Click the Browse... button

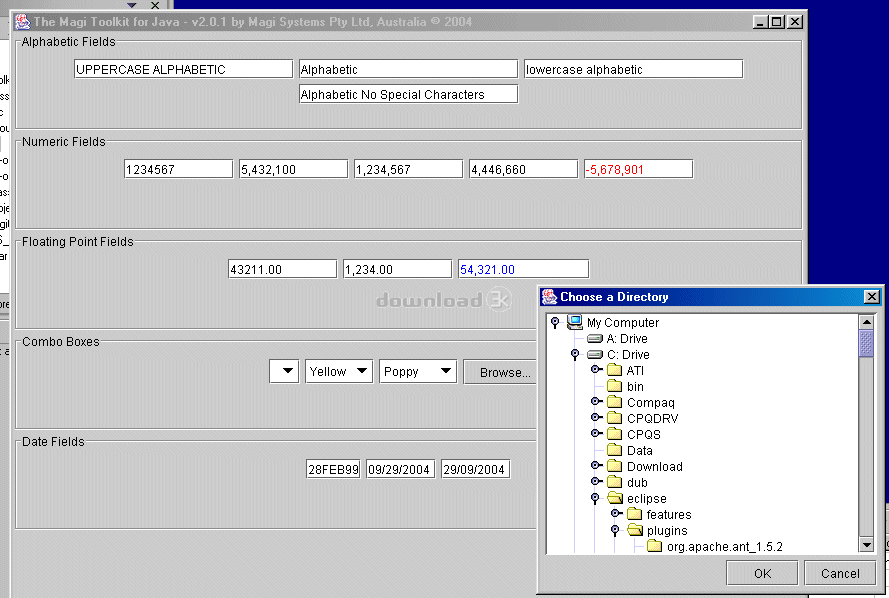(x=503, y=372)
